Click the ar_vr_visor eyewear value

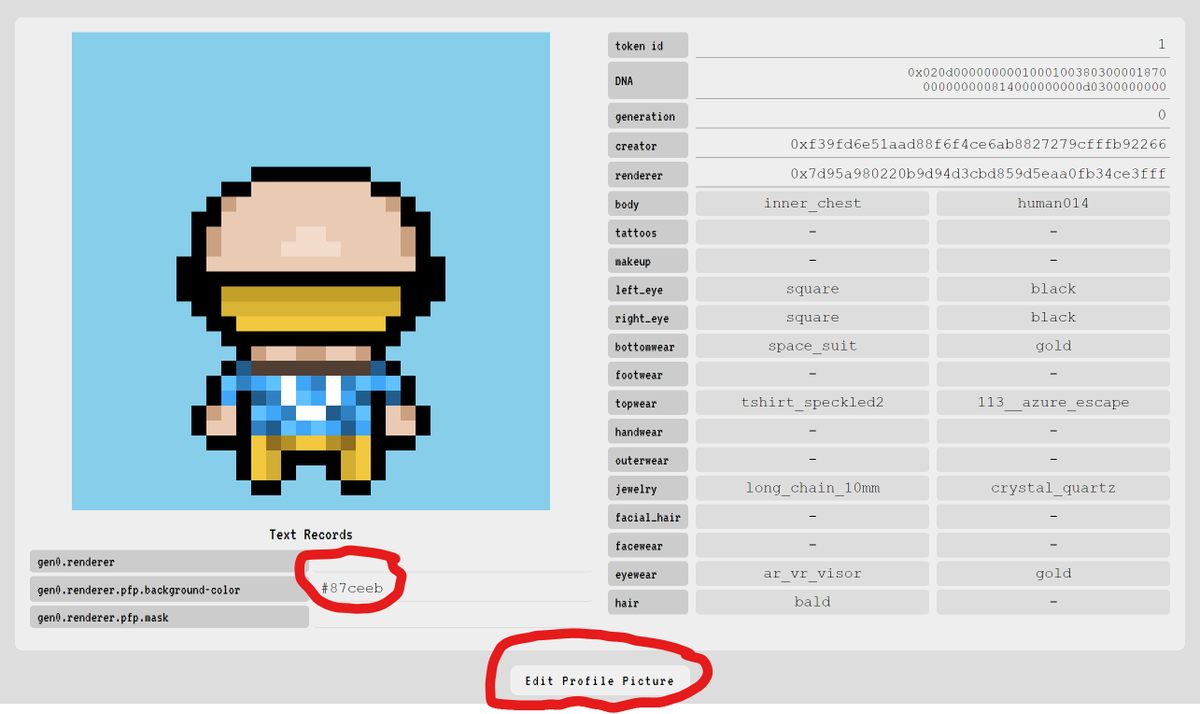click(x=812, y=574)
